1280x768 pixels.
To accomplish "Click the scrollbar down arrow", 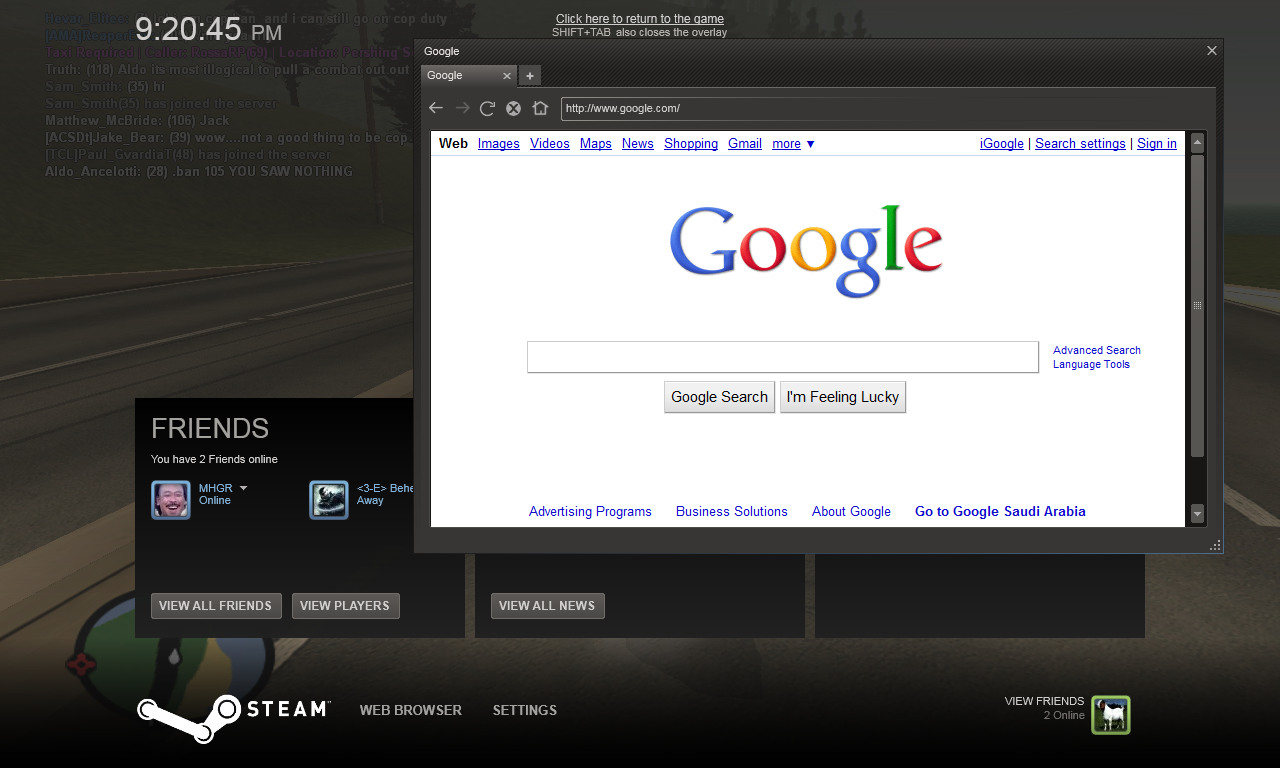I will (1197, 514).
